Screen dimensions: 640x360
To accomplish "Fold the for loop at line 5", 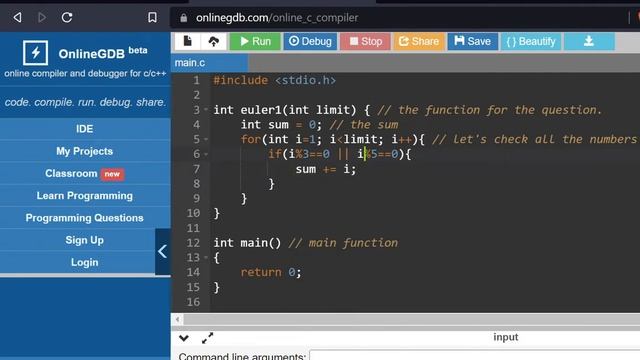I will (x=206, y=139).
